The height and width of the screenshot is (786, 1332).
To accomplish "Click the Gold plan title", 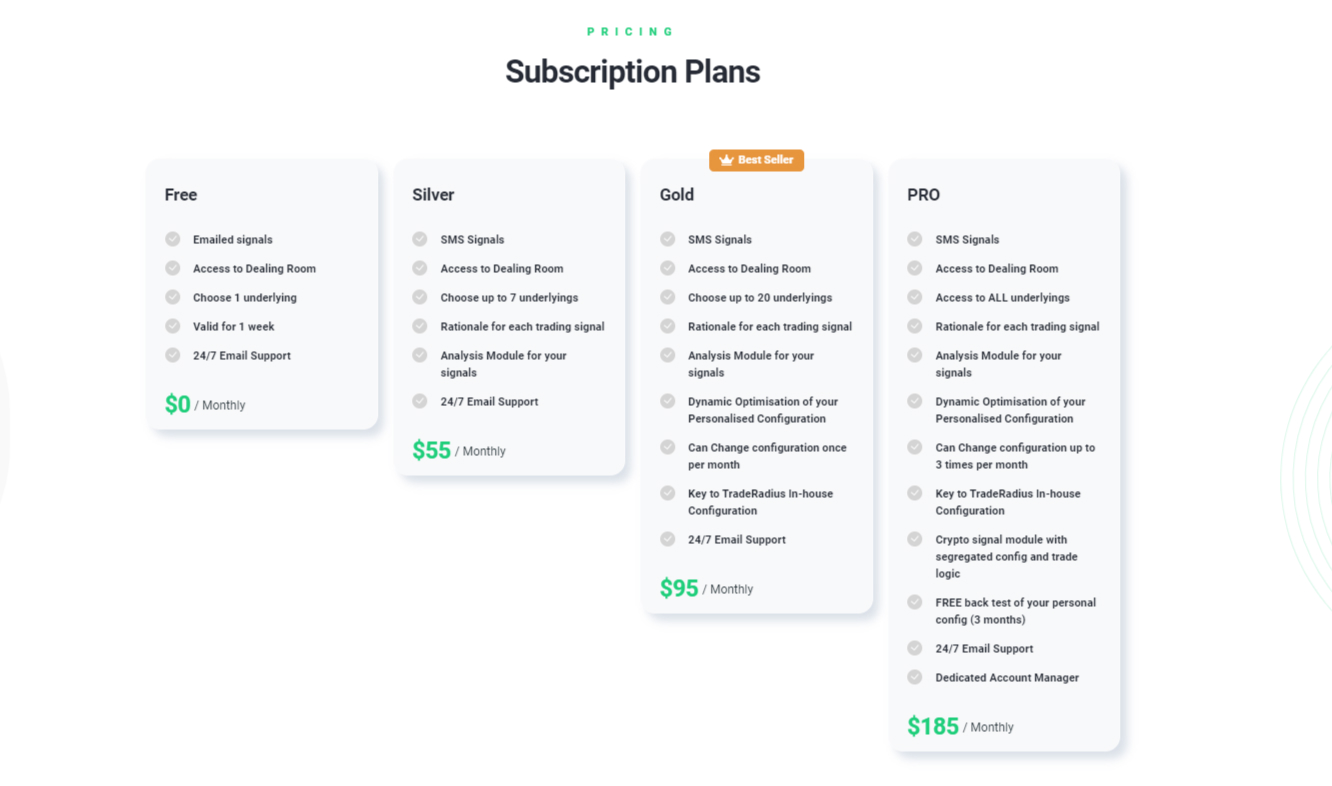I will tap(677, 195).
